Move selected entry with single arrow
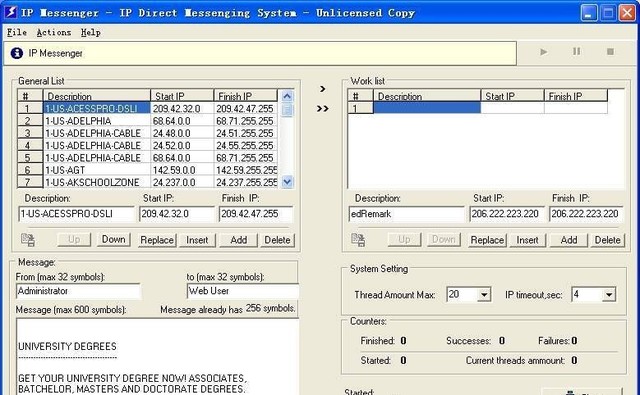This screenshot has width=640, height=395. pos(322,89)
